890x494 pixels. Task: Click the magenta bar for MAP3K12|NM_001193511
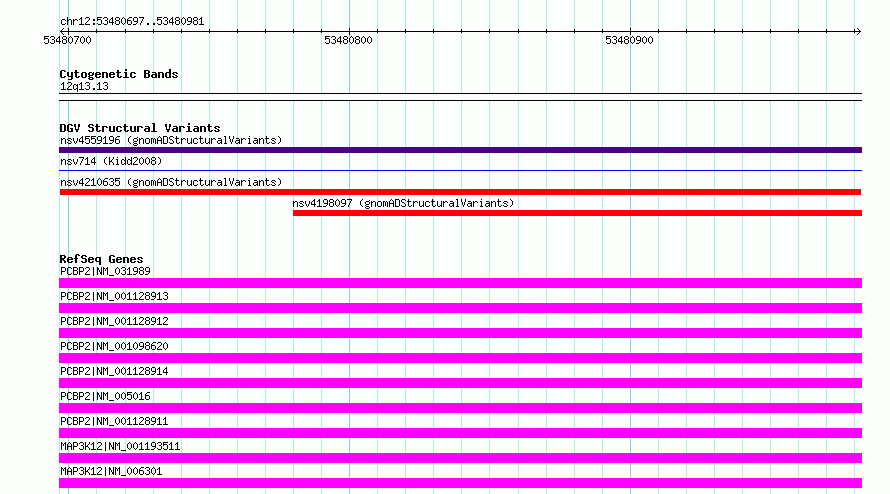460,458
